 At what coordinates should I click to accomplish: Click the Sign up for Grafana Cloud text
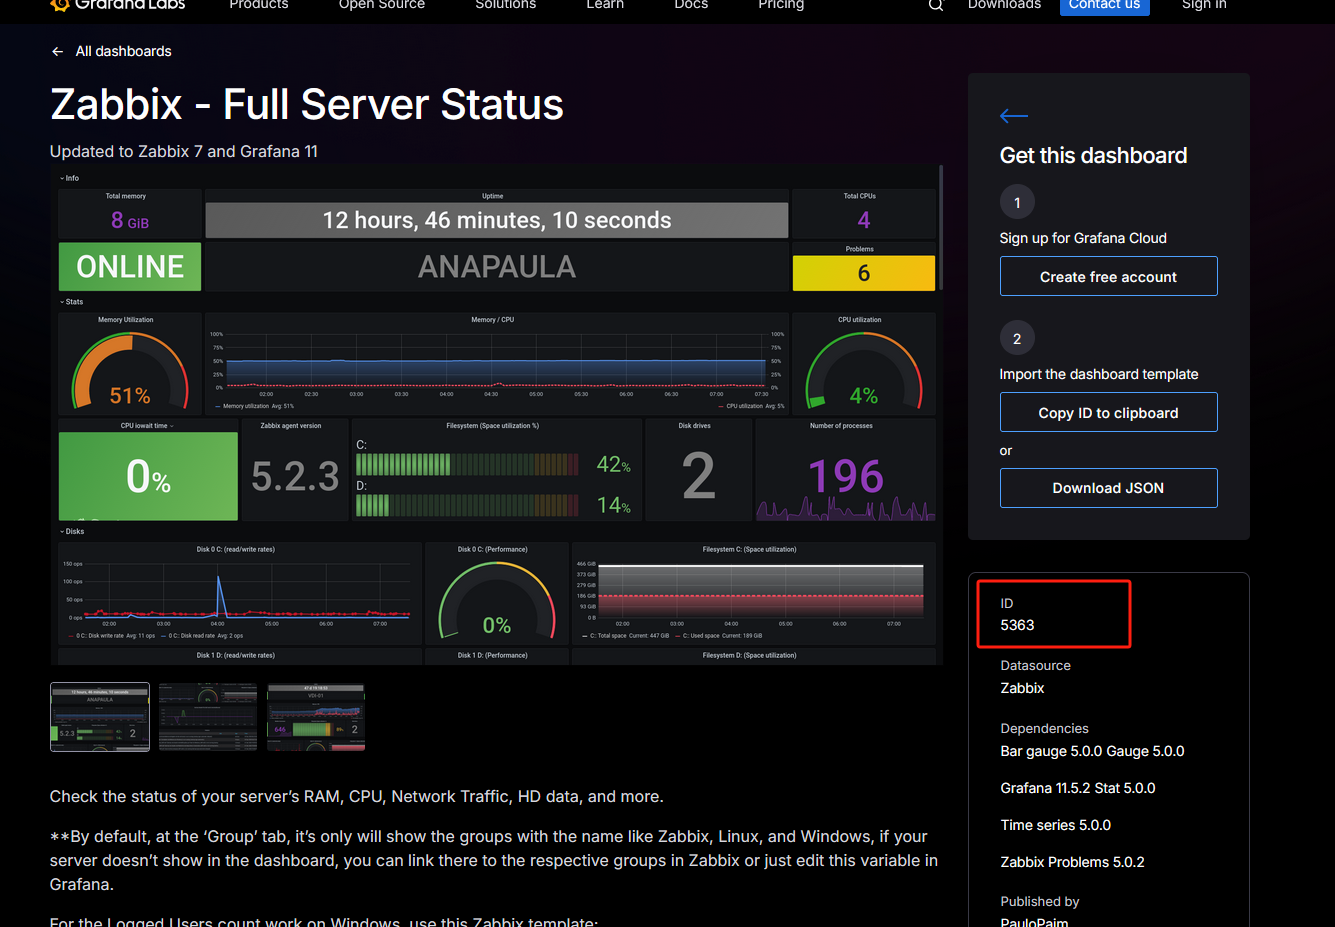coord(1083,238)
